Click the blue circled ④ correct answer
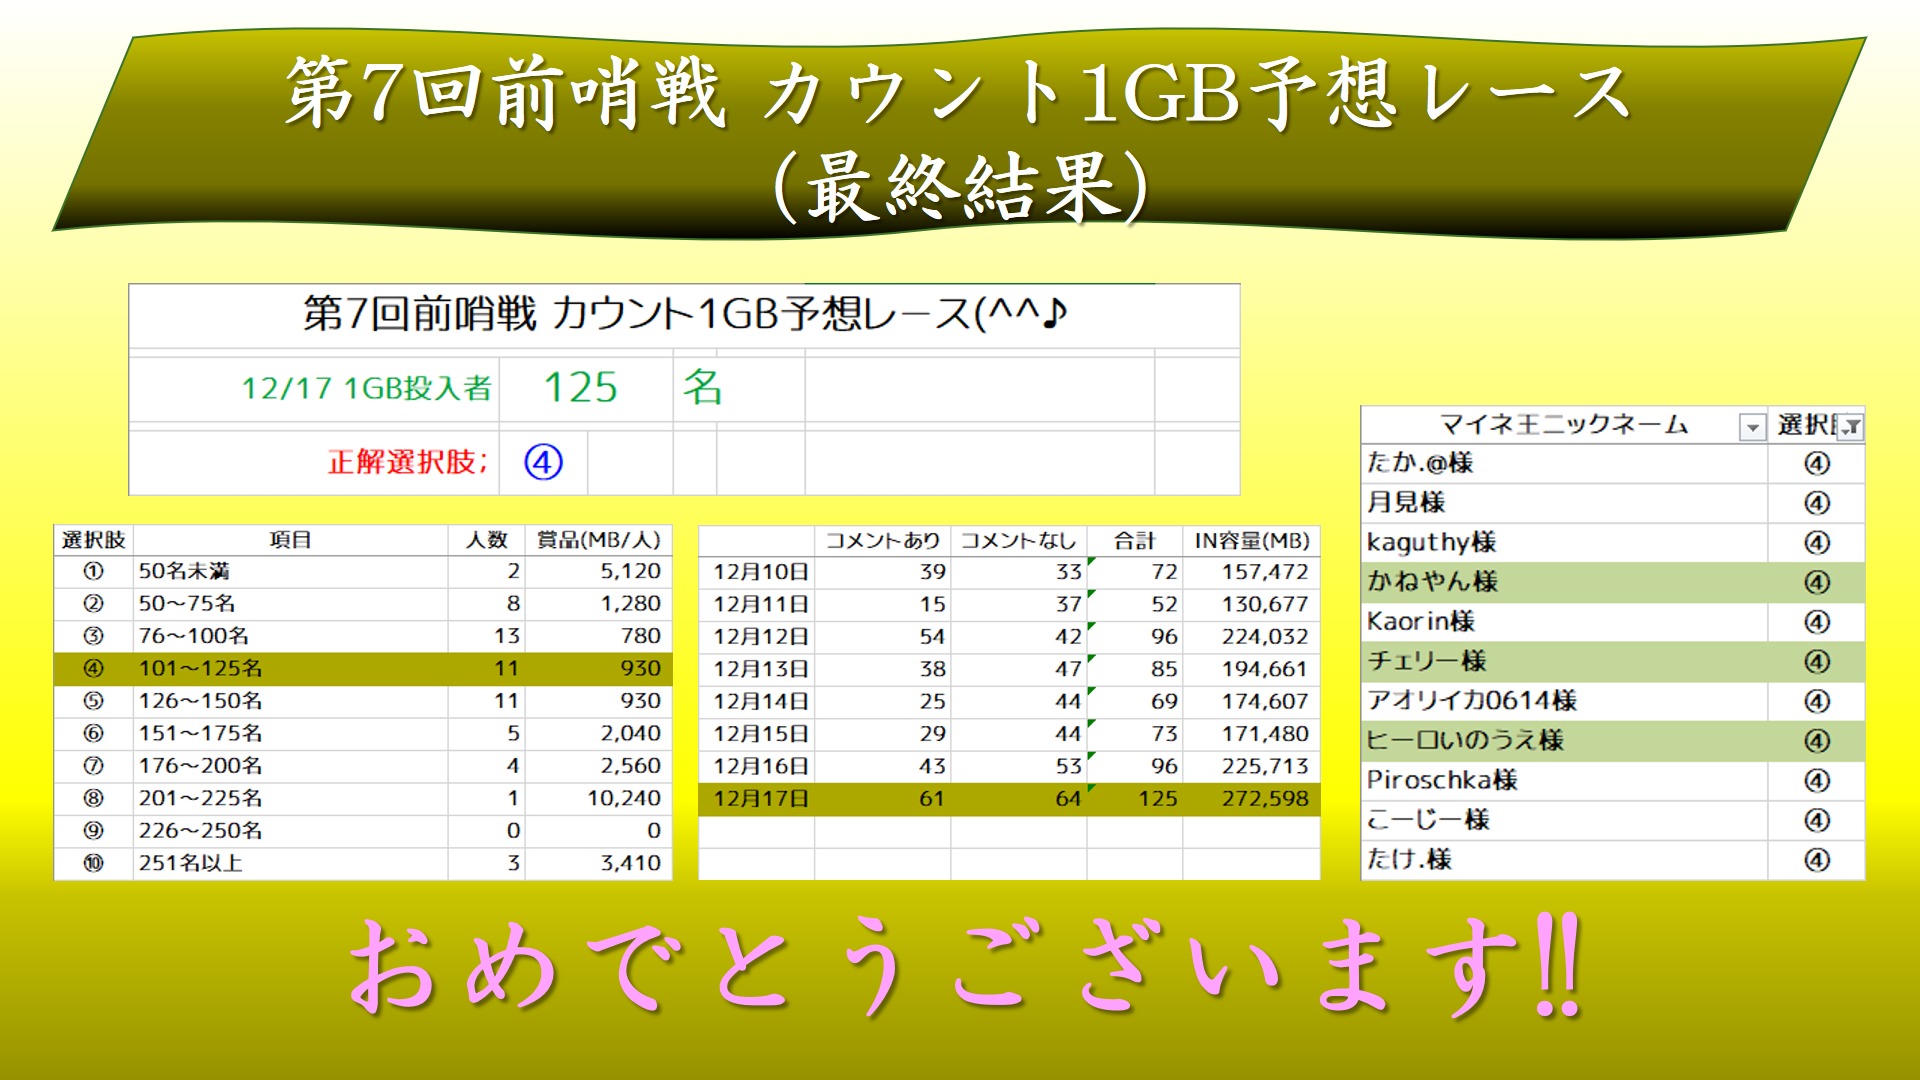1920x1080 pixels. pos(543,462)
